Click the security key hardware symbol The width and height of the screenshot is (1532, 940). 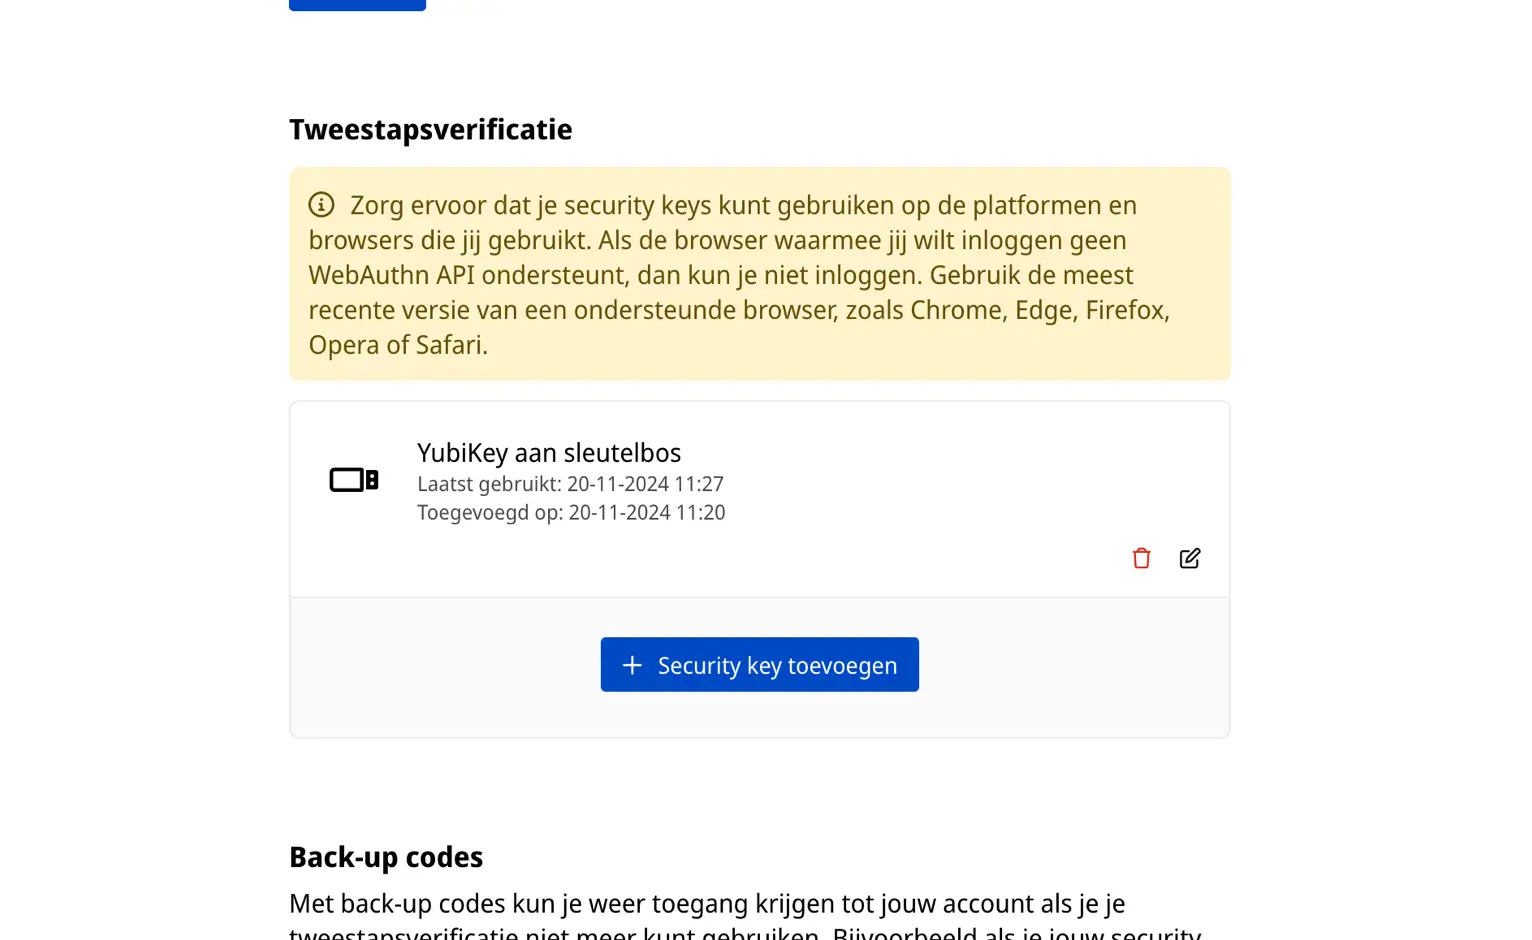click(352, 480)
